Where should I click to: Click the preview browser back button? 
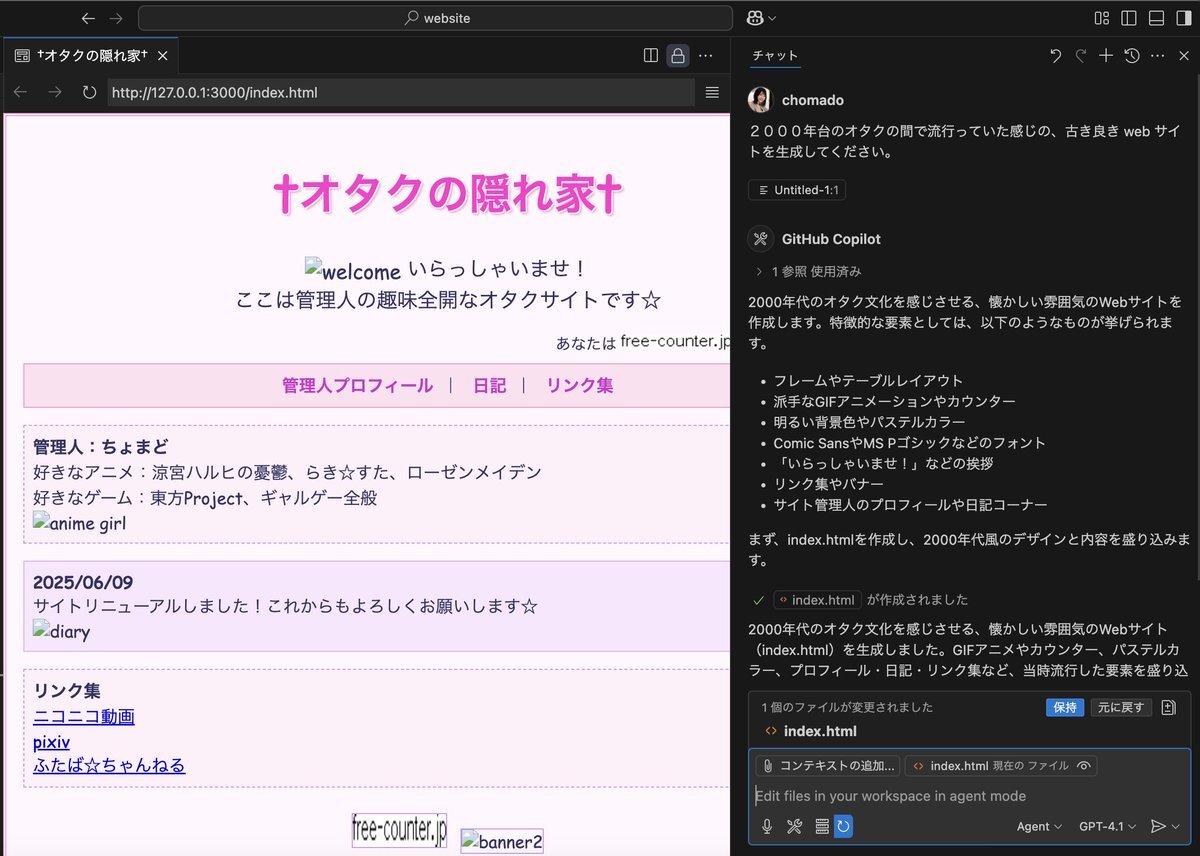(x=20, y=92)
